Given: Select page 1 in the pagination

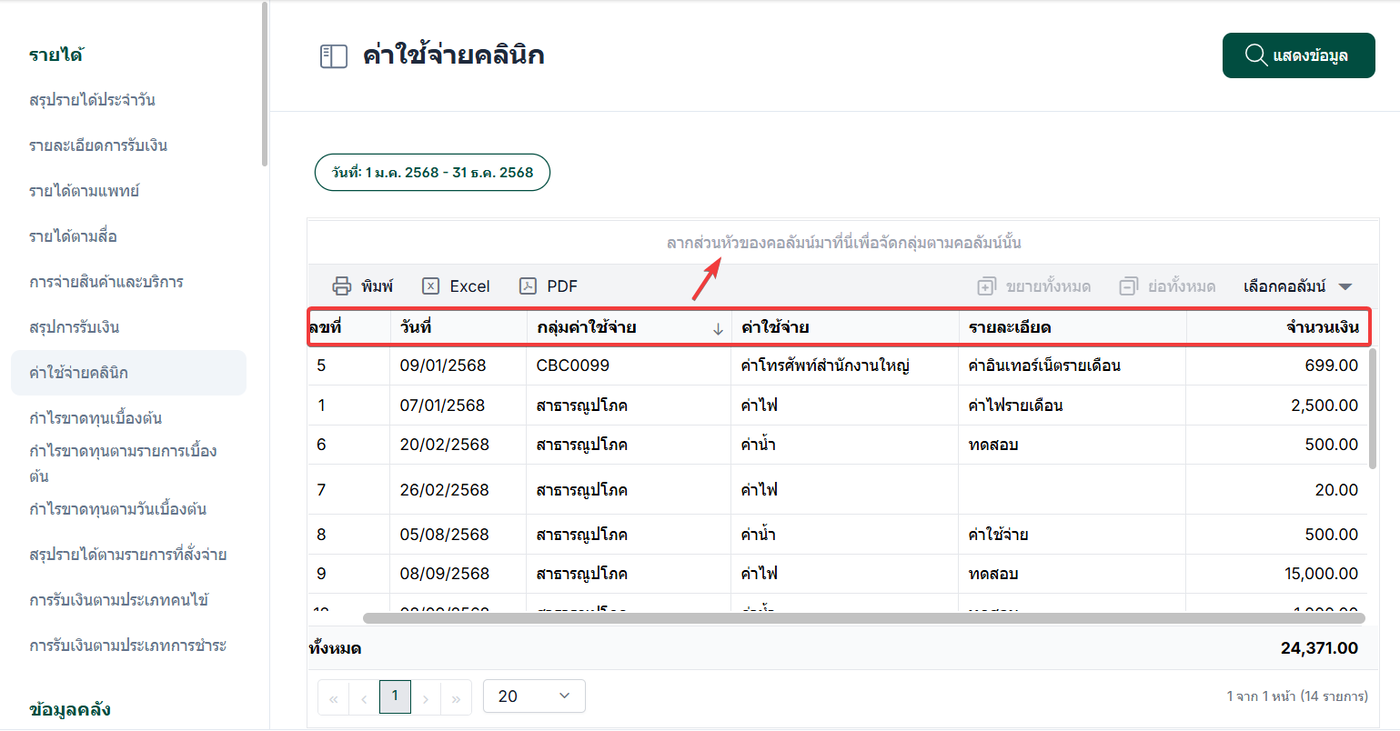Looking at the screenshot, I should tap(395, 696).
